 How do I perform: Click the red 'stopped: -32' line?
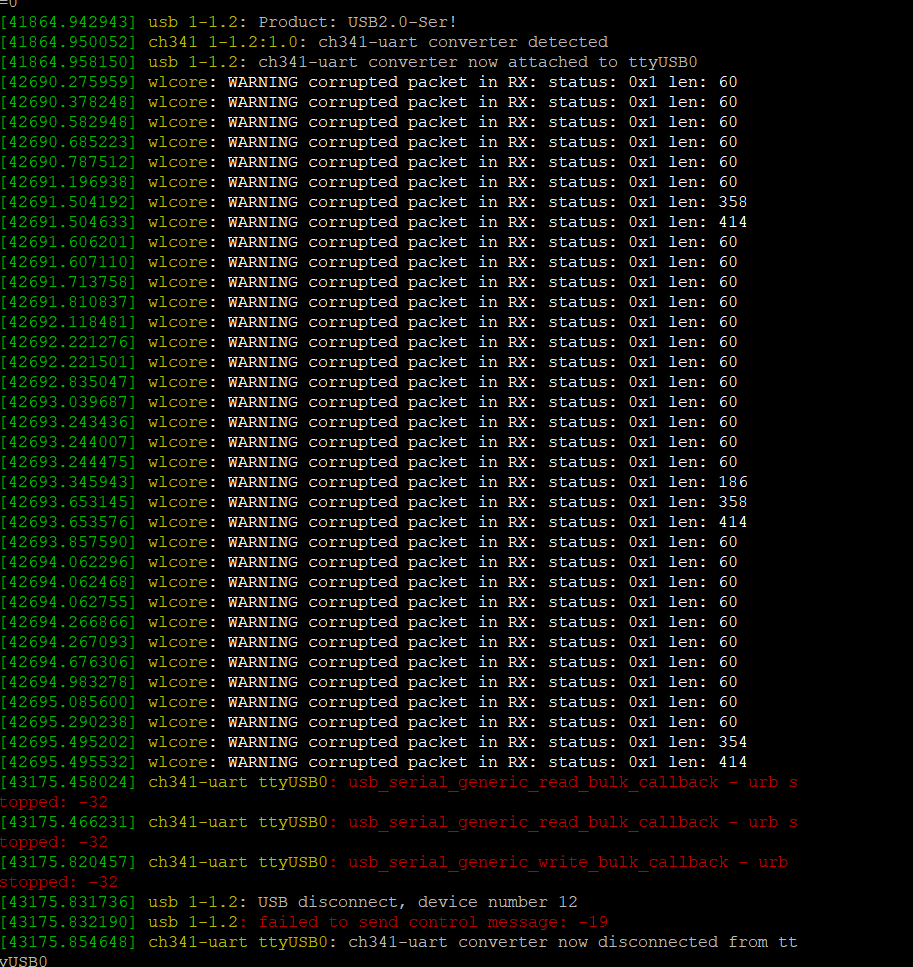point(59,883)
